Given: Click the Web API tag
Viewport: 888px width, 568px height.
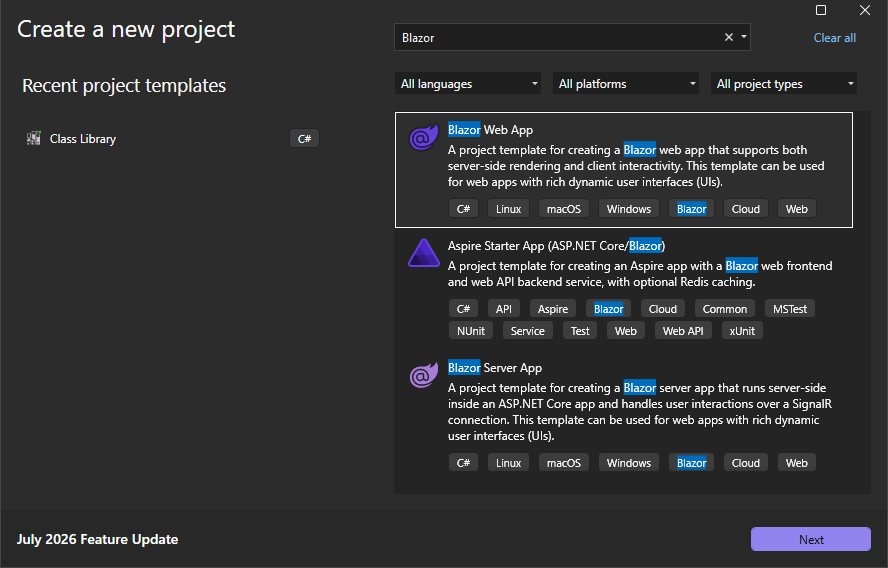Looking at the screenshot, I should [683, 331].
